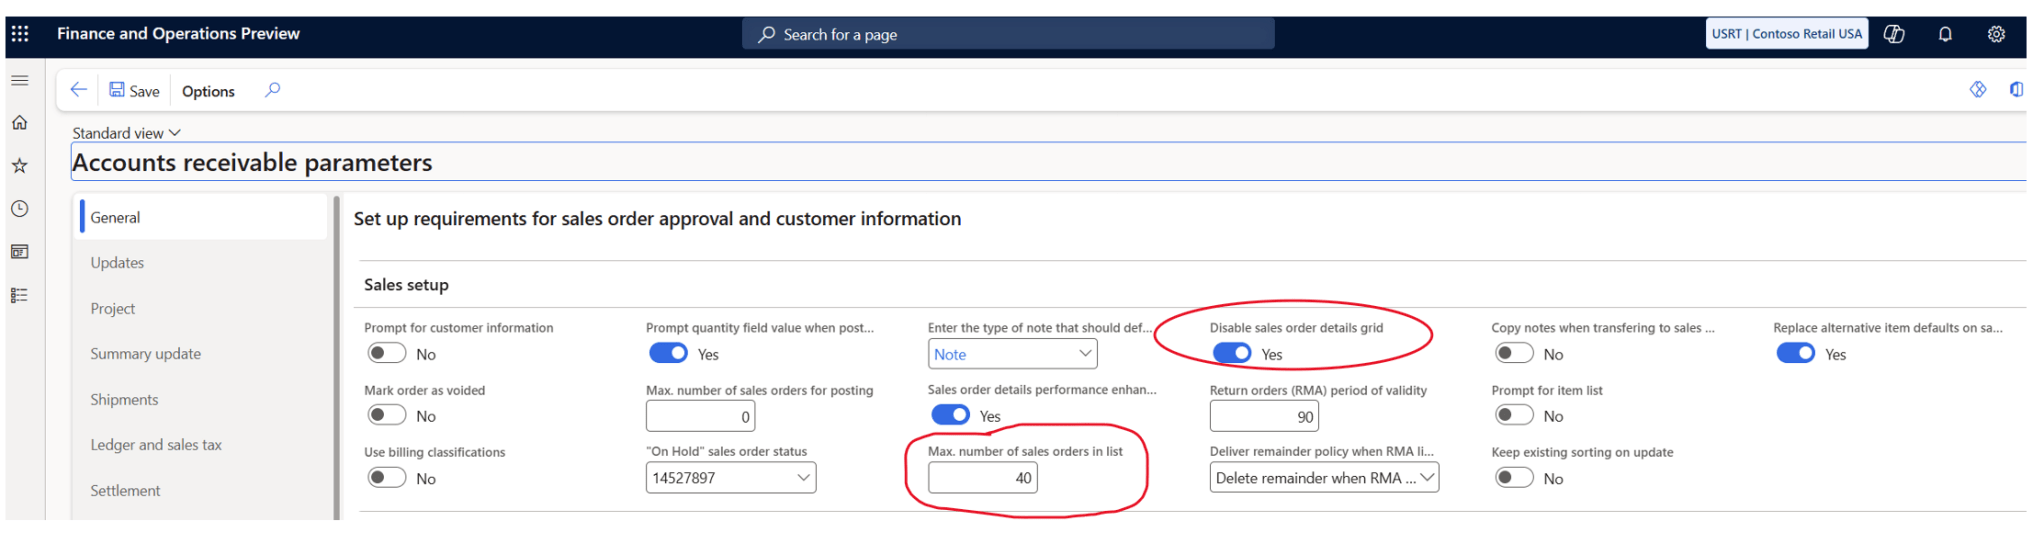2044x555 pixels.
Task: Open the Options menu
Action: tap(208, 91)
